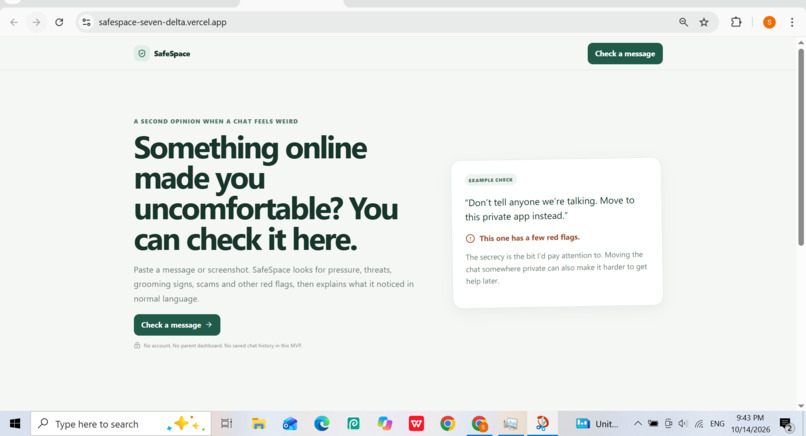Open site information icon in address bar
The image size is (806, 436).
click(x=86, y=22)
